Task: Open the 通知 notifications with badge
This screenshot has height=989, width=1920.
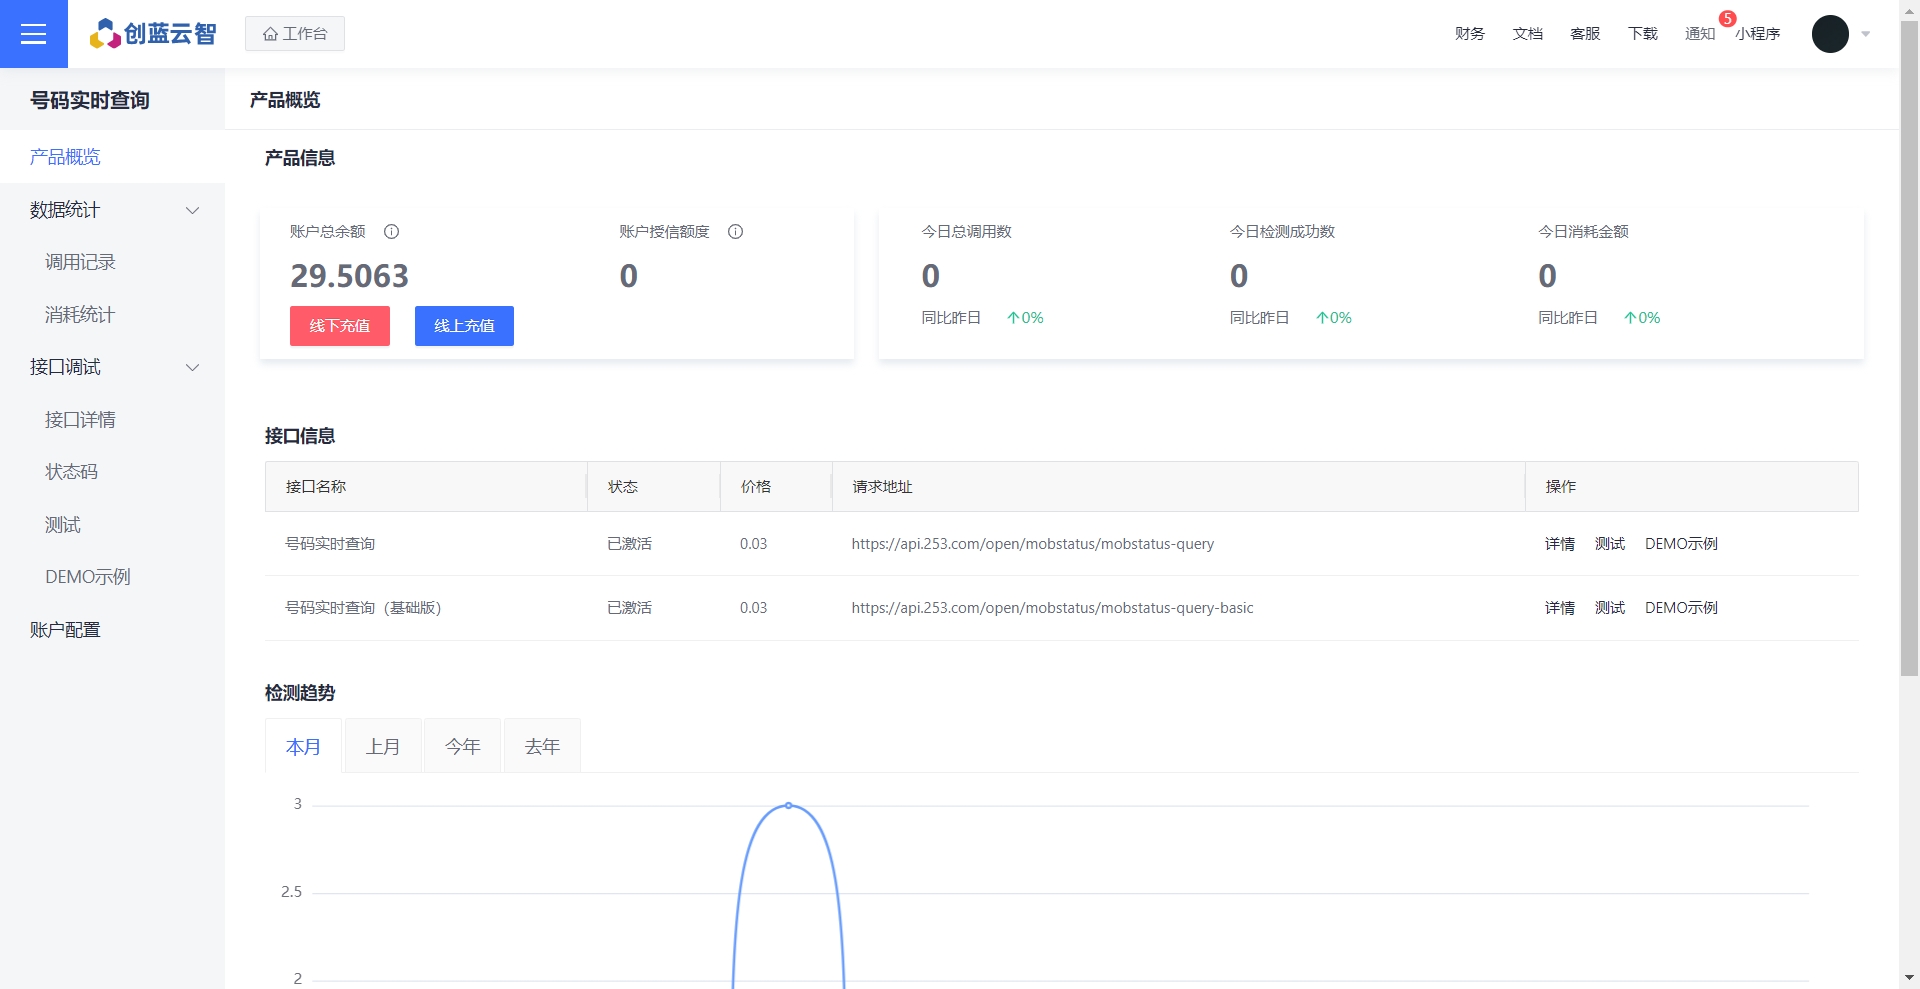Action: (1699, 34)
